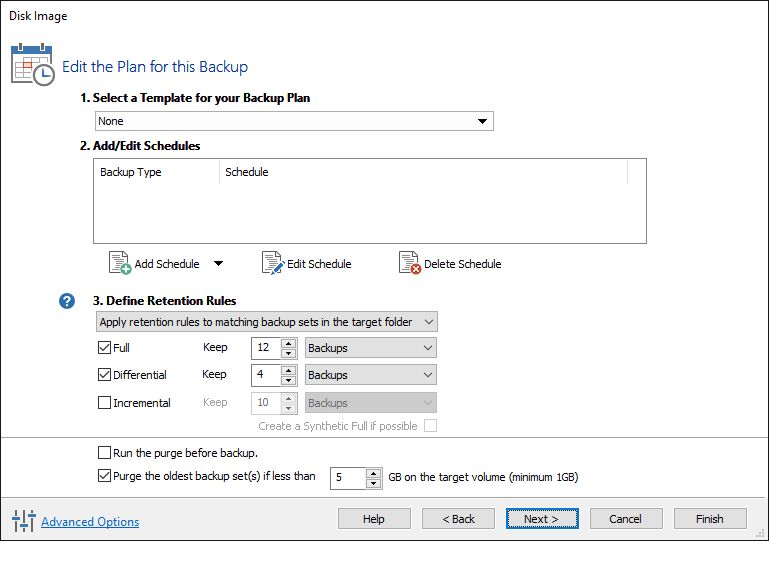This screenshot has width=769, height=576.
Task: Enable Run the purge before backup
Action: (x=105, y=452)
